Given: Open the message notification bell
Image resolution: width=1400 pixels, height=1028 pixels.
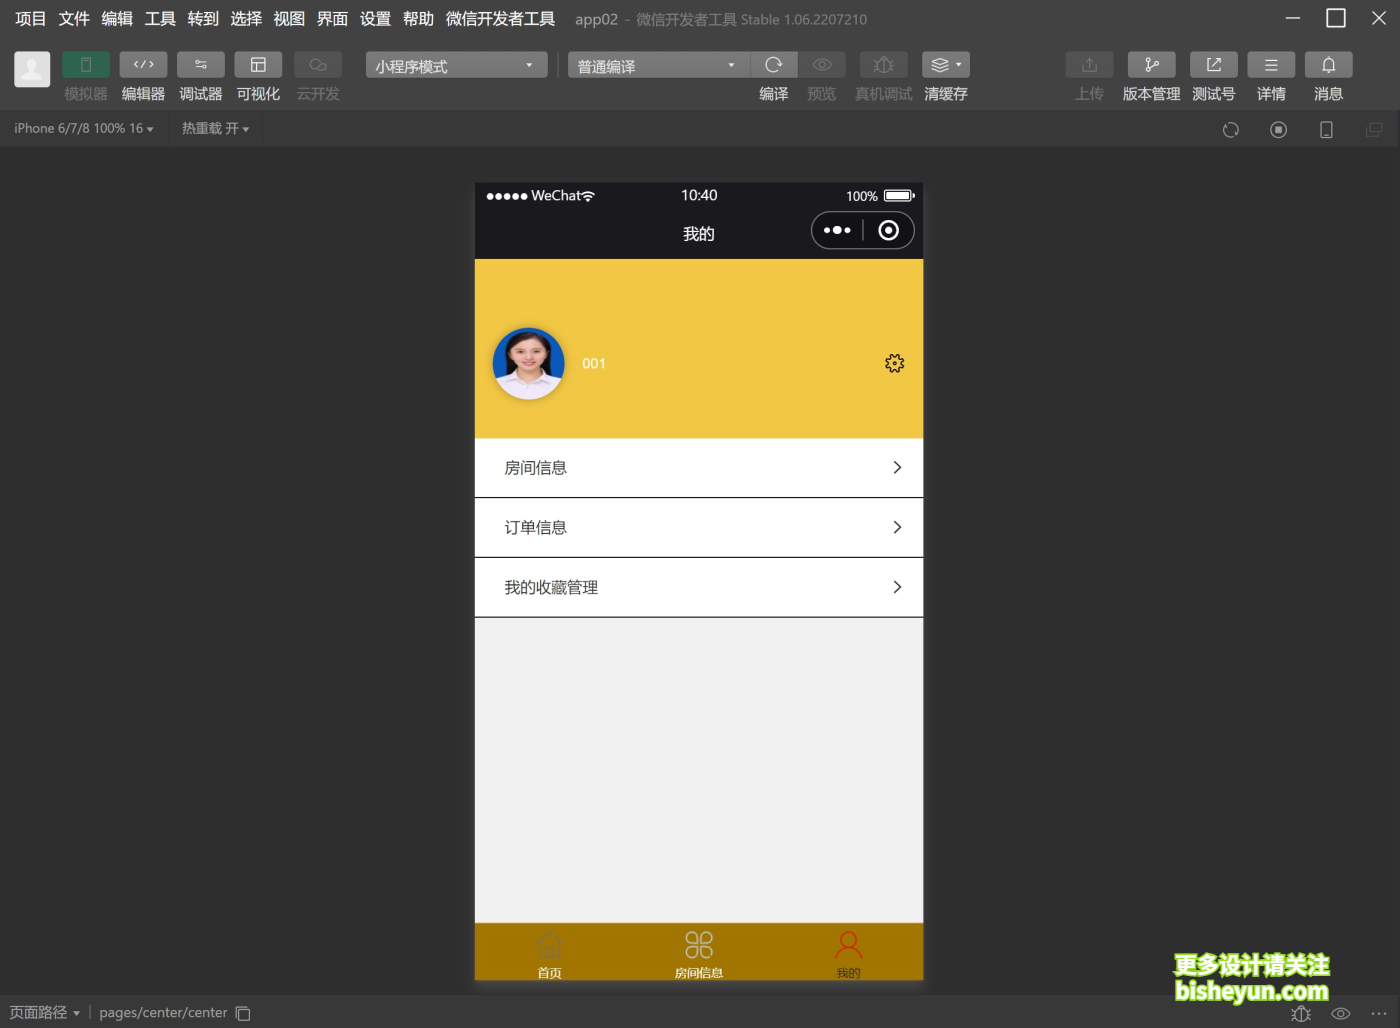Looking at the screenshot, I should (1328, 65).
